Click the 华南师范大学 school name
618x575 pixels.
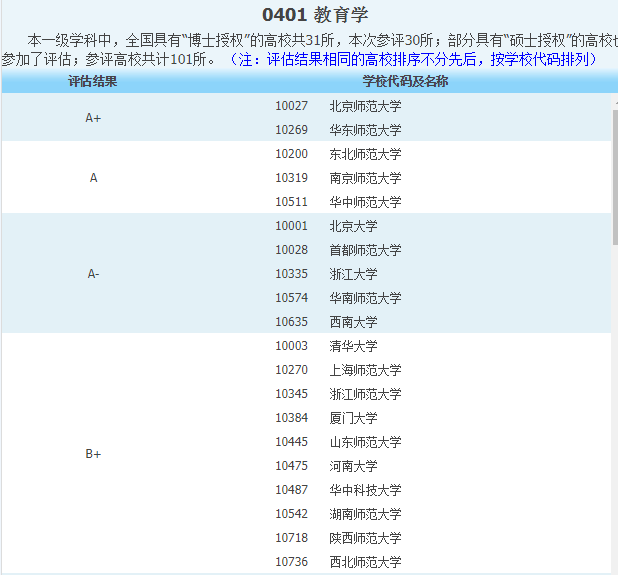pyautogui.click(x=365, y=298)
